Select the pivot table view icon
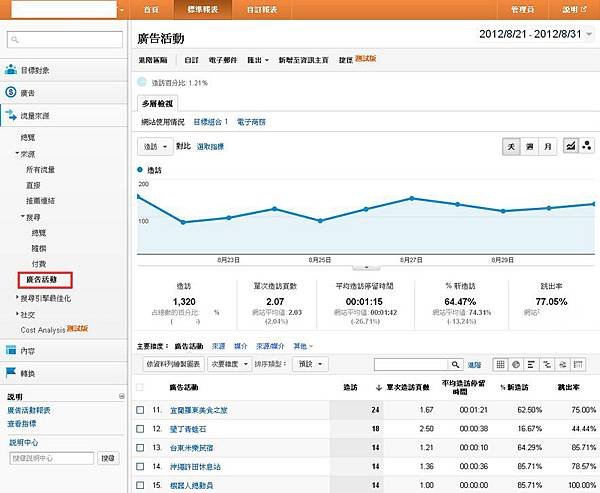 click(x=578, y=364)
